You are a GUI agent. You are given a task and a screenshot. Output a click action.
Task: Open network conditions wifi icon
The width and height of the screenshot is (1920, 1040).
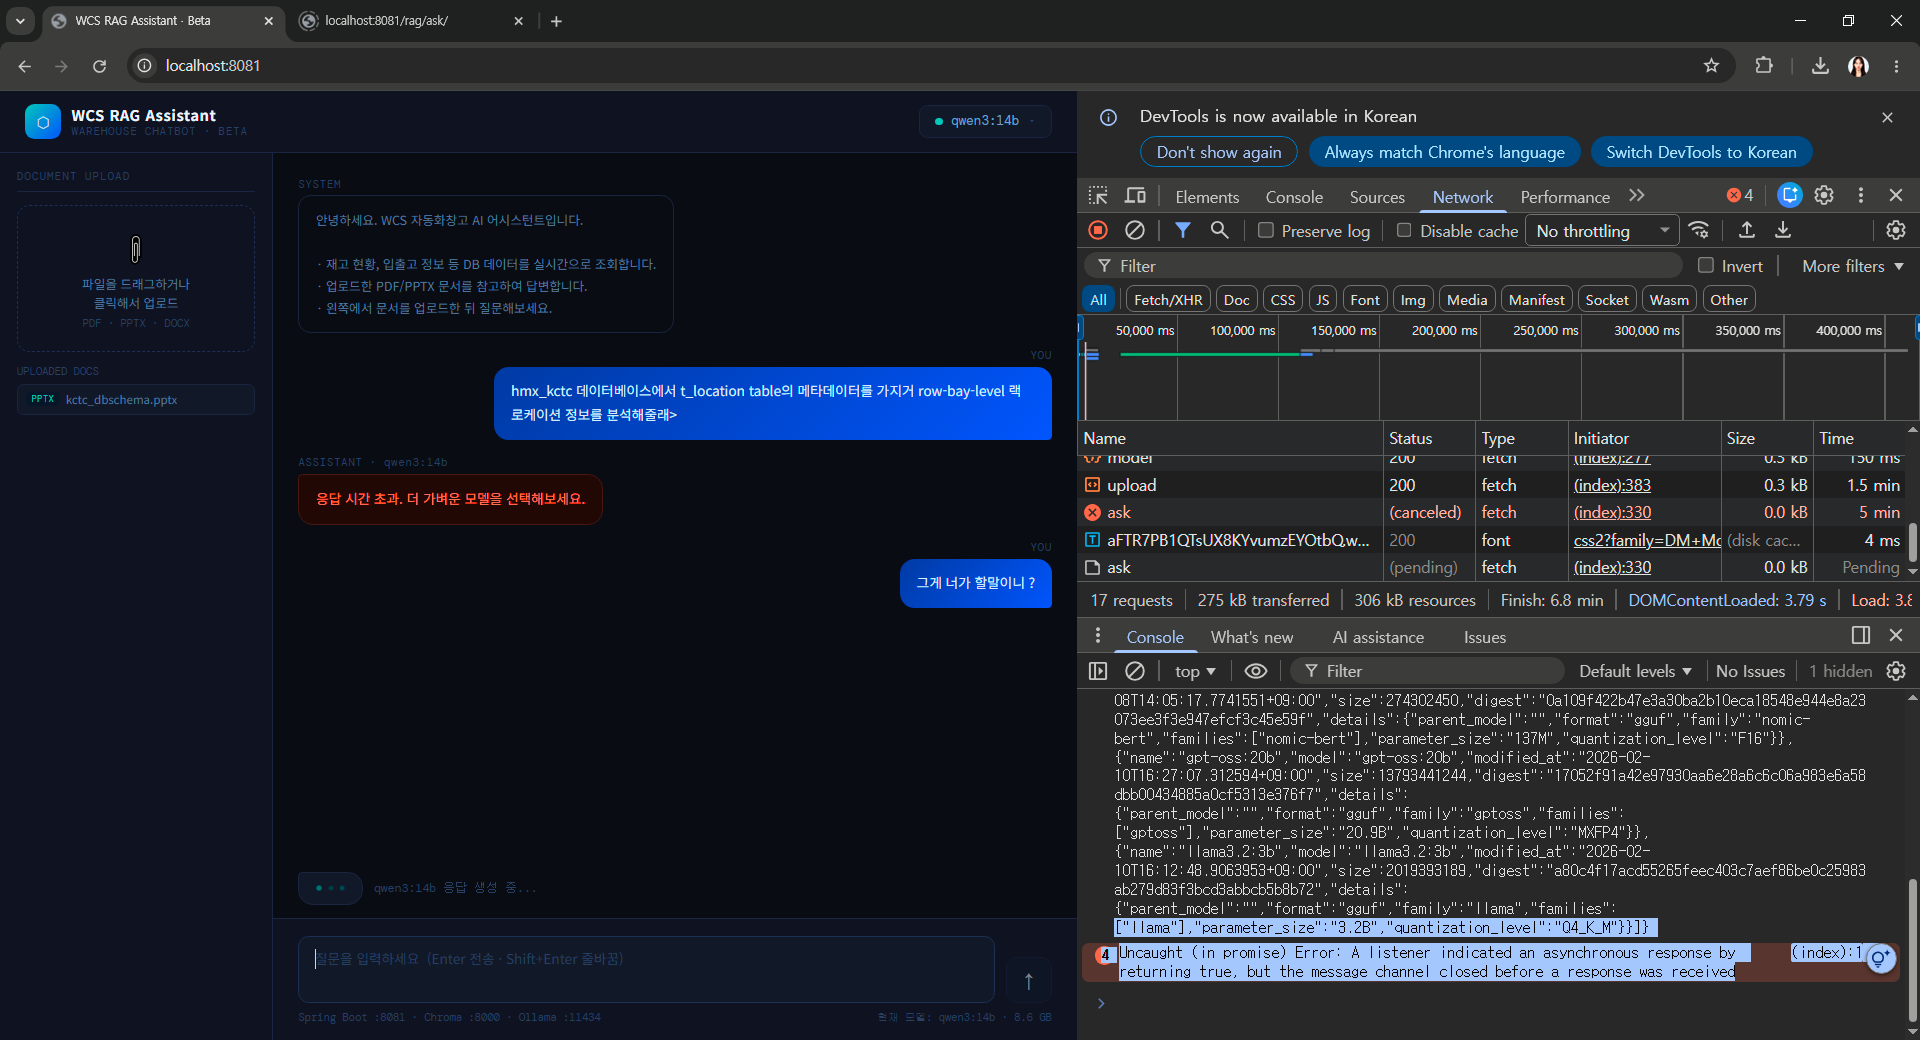1699,230
